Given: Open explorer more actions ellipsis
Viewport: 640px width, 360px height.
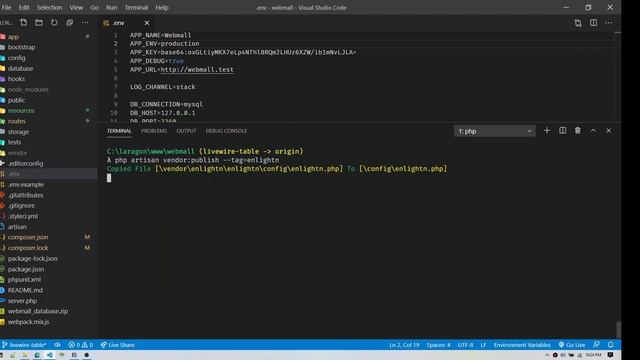Looking at the screenshot, I should point(85,22).
